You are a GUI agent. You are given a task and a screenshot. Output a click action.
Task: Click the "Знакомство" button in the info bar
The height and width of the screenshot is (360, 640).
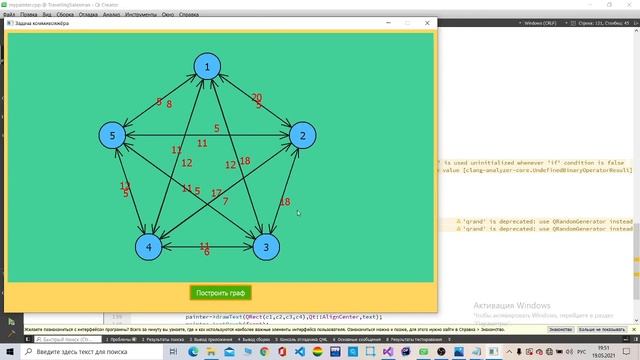(560, 329)
